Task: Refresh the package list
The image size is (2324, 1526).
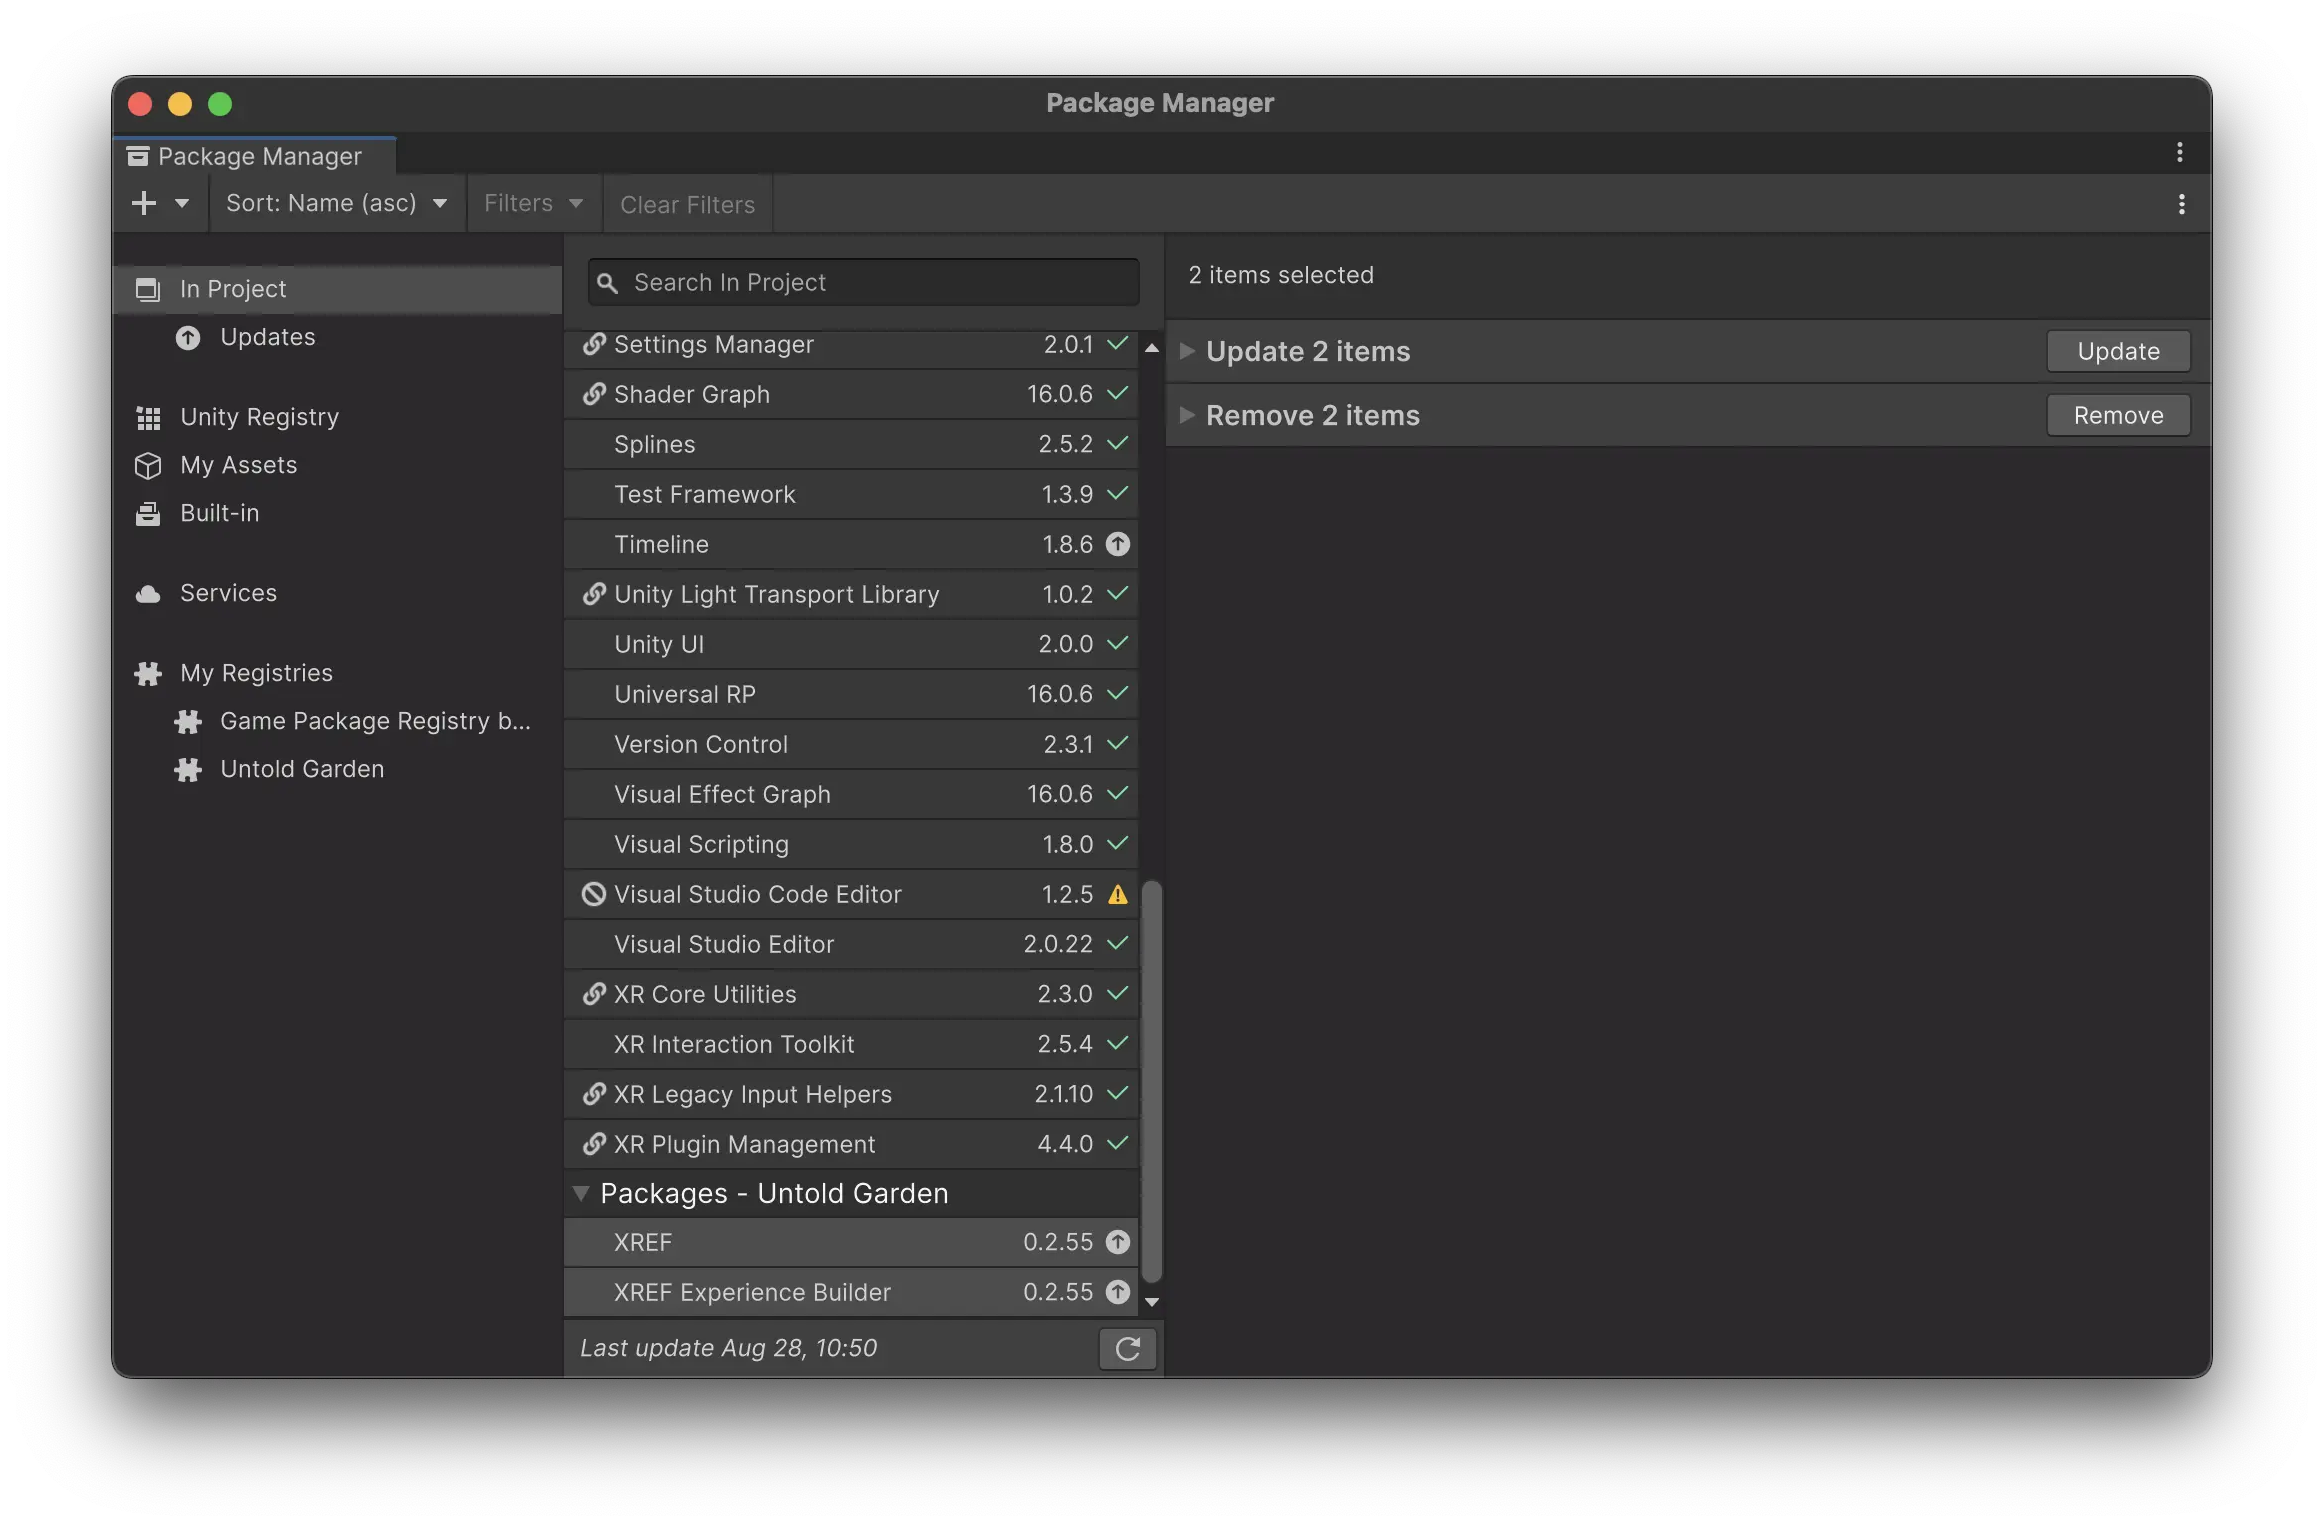Action: [1127, 1348]
